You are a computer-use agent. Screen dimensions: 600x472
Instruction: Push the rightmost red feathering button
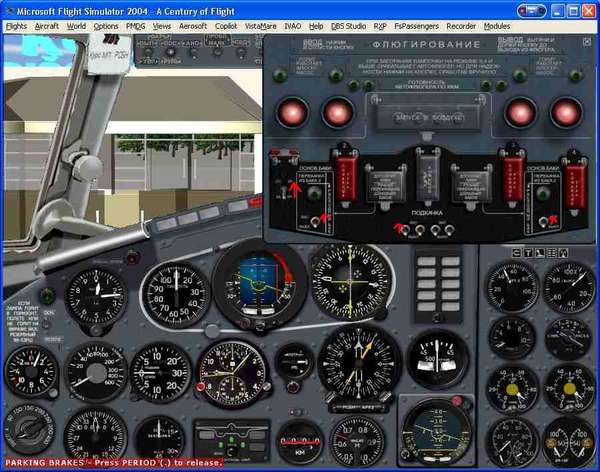click(x=566, y=112)
